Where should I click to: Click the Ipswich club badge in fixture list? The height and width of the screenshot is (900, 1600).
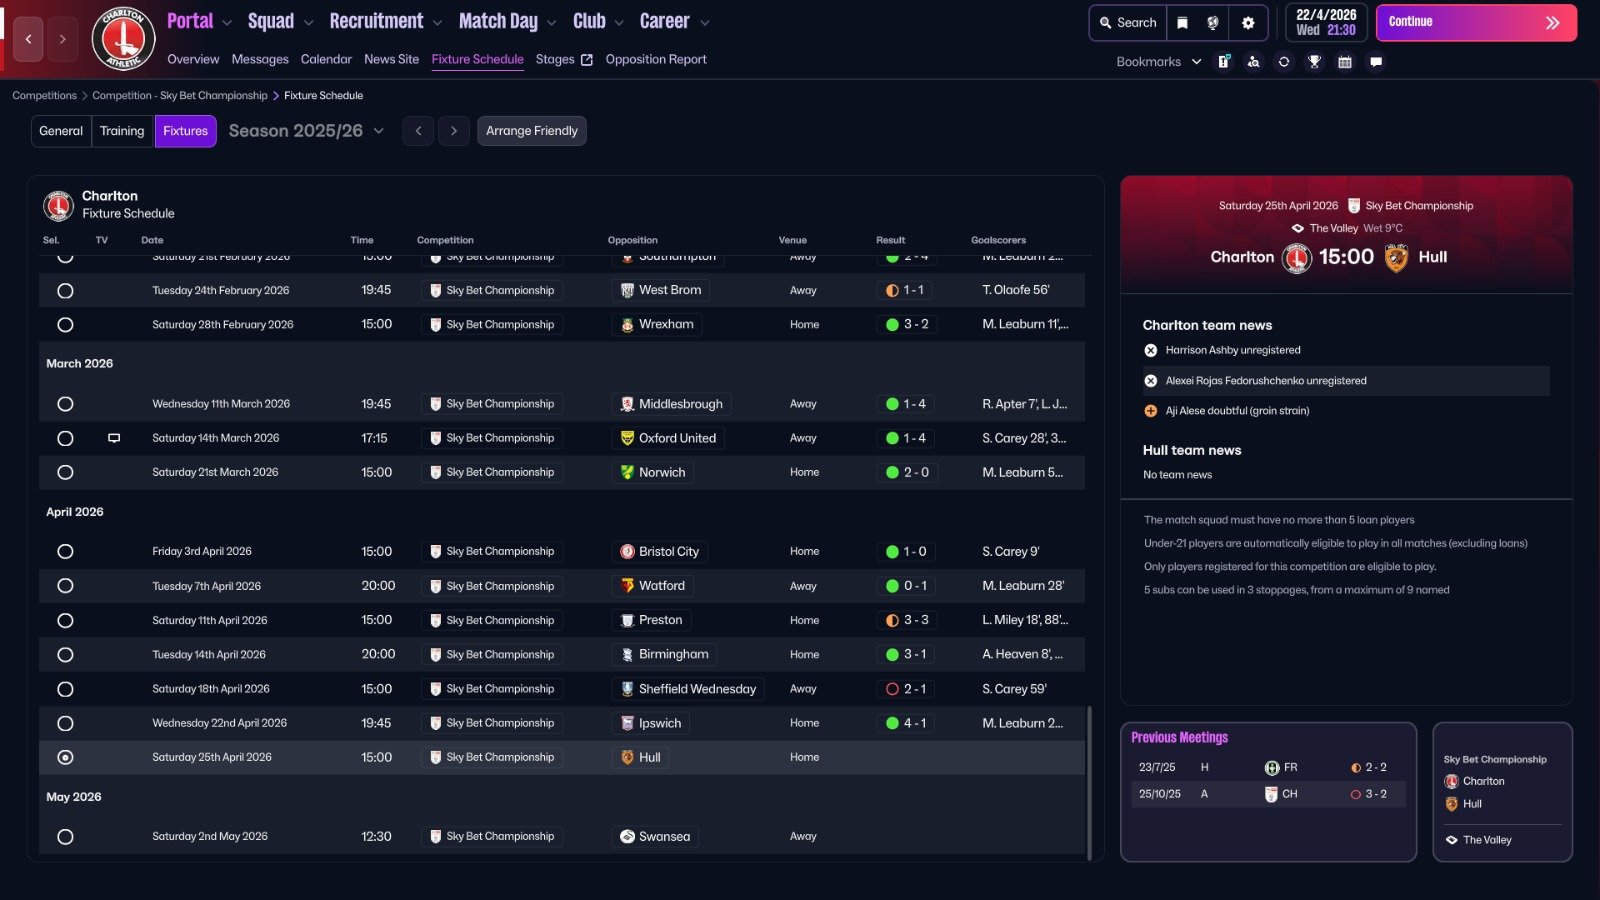[x=627, y=723]
